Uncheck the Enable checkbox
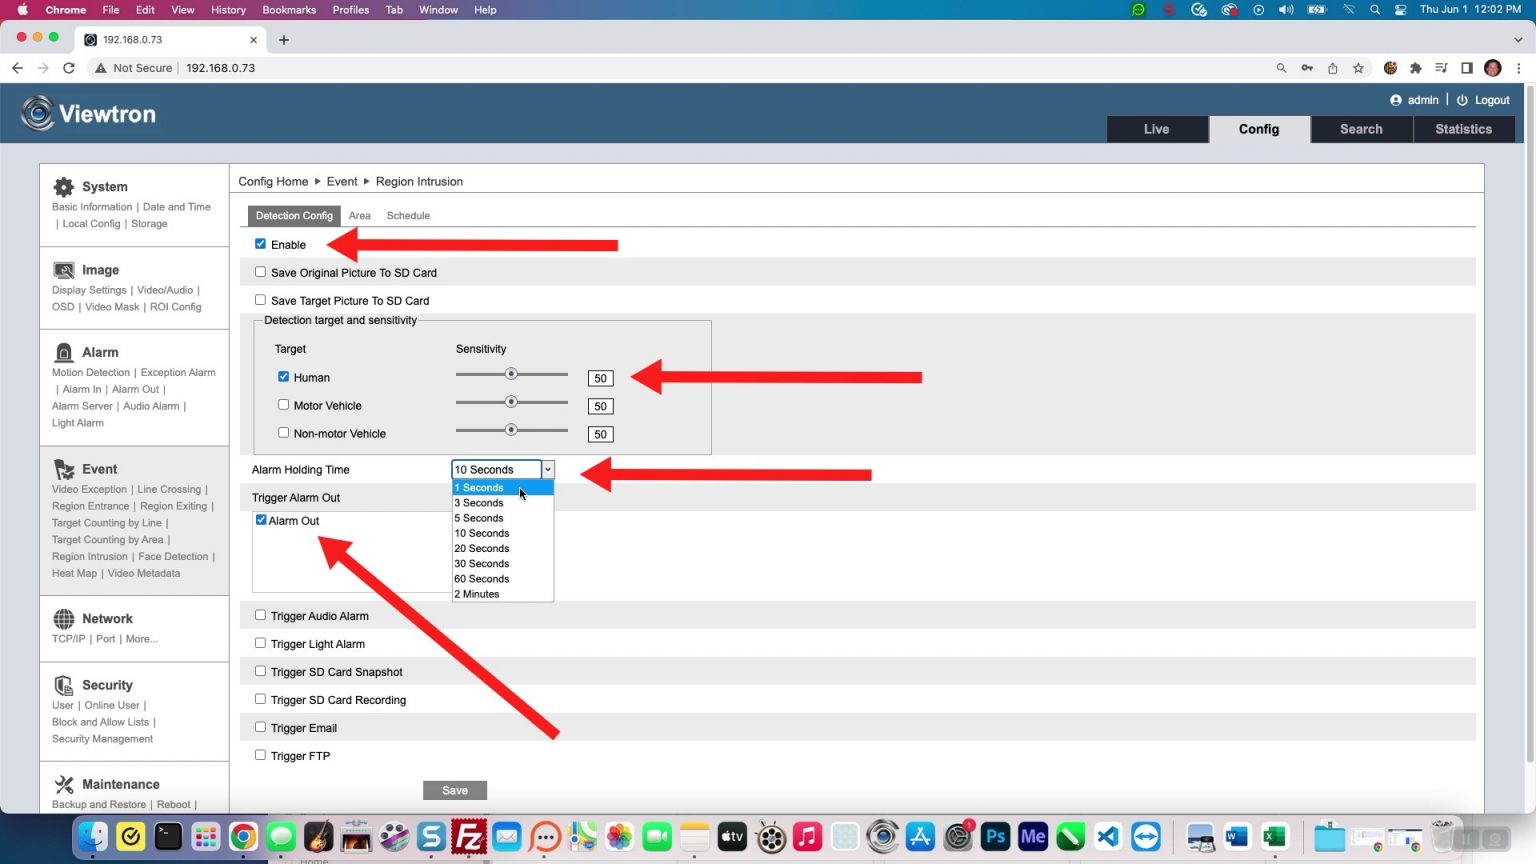 (x=260, y=244)
